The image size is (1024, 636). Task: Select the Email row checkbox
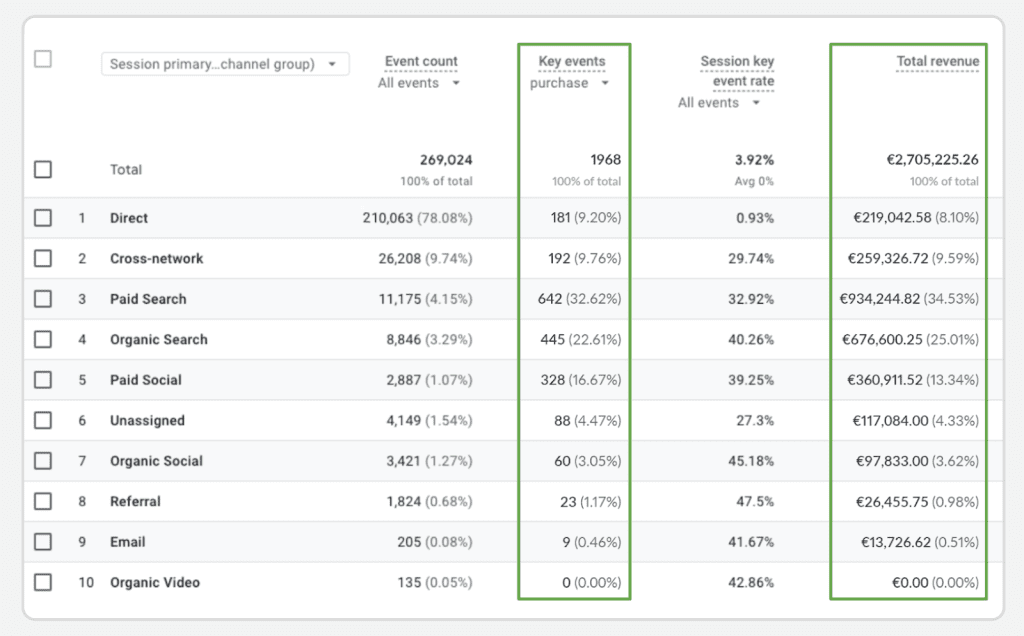pos(43,542)
